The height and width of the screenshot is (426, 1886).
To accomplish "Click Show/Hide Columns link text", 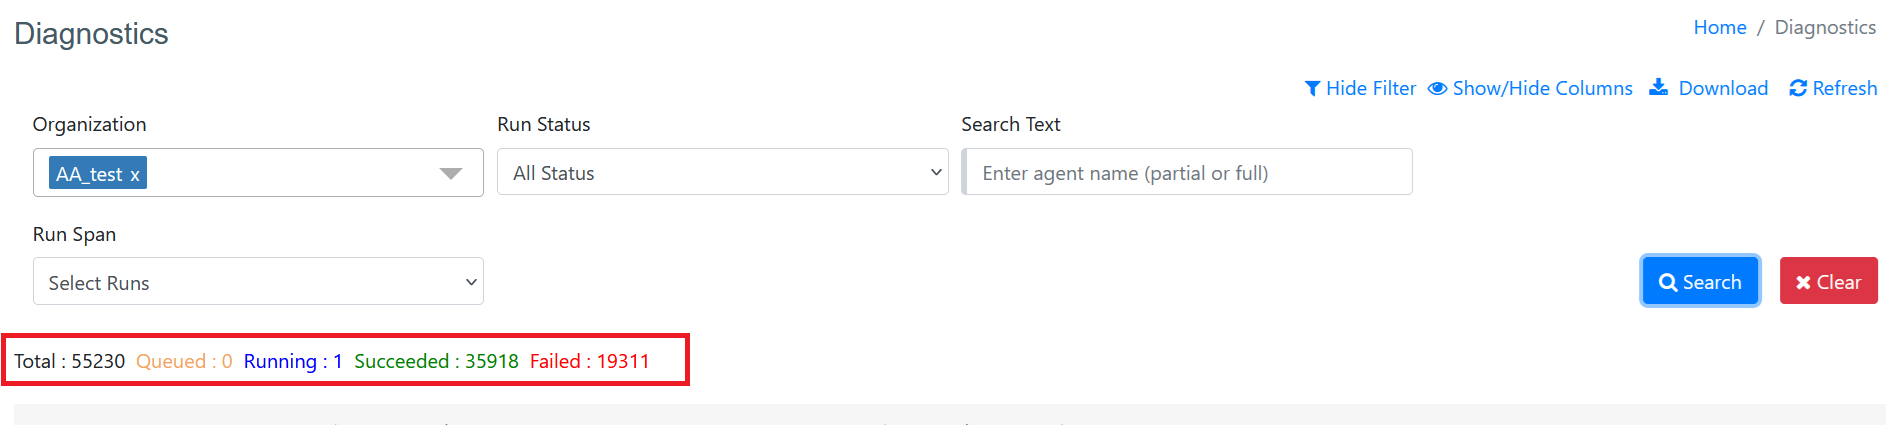I will [1542, 89].
